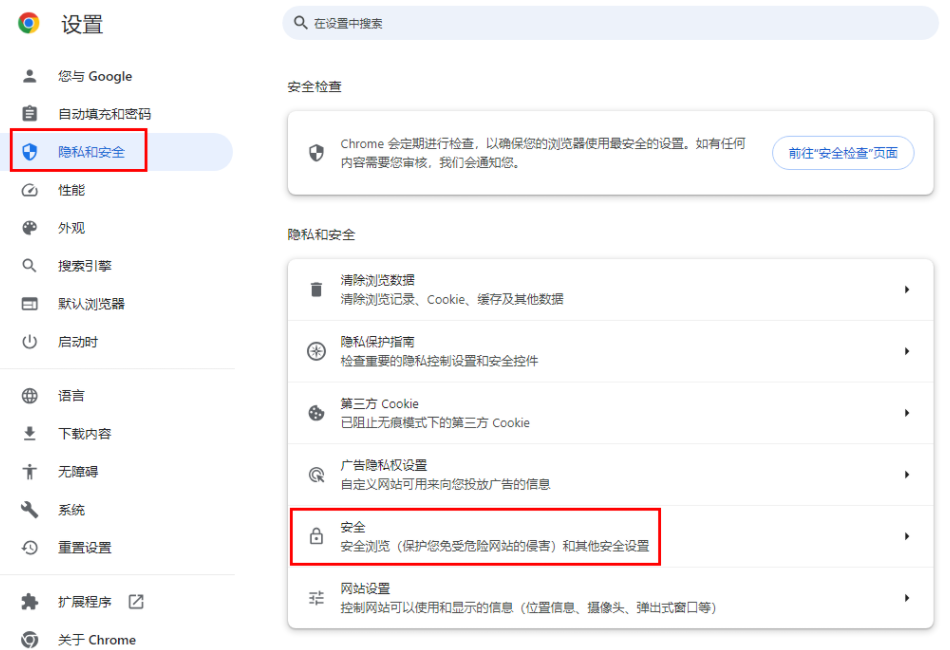Expand the 网站设置 row arrow
This screenshot has width=950, height=650.
coord(907,599)
